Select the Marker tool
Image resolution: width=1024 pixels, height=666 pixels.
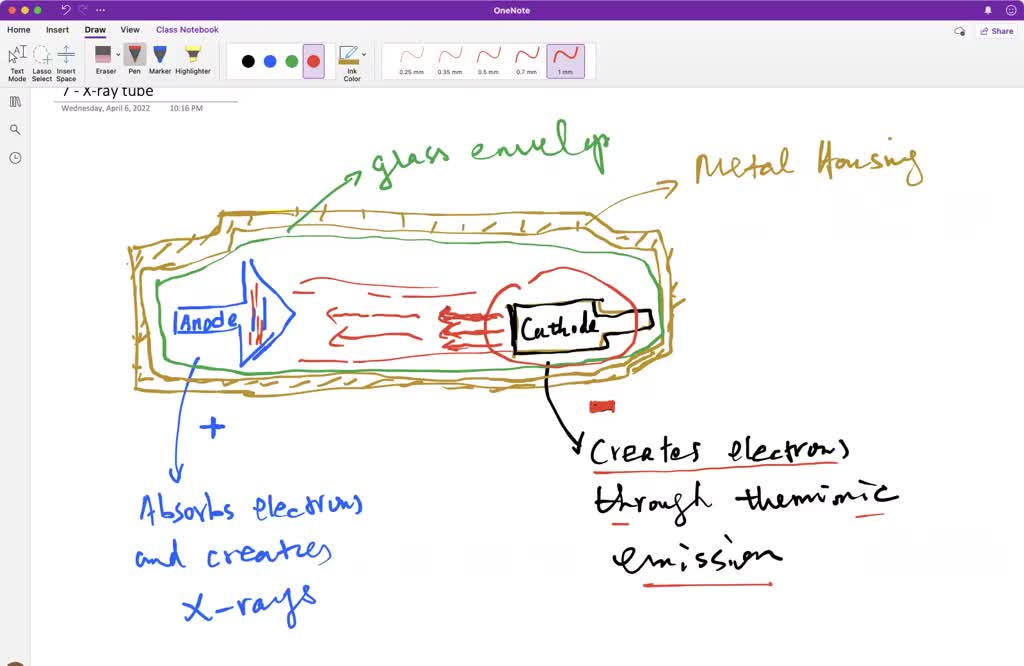click(159, 60)
